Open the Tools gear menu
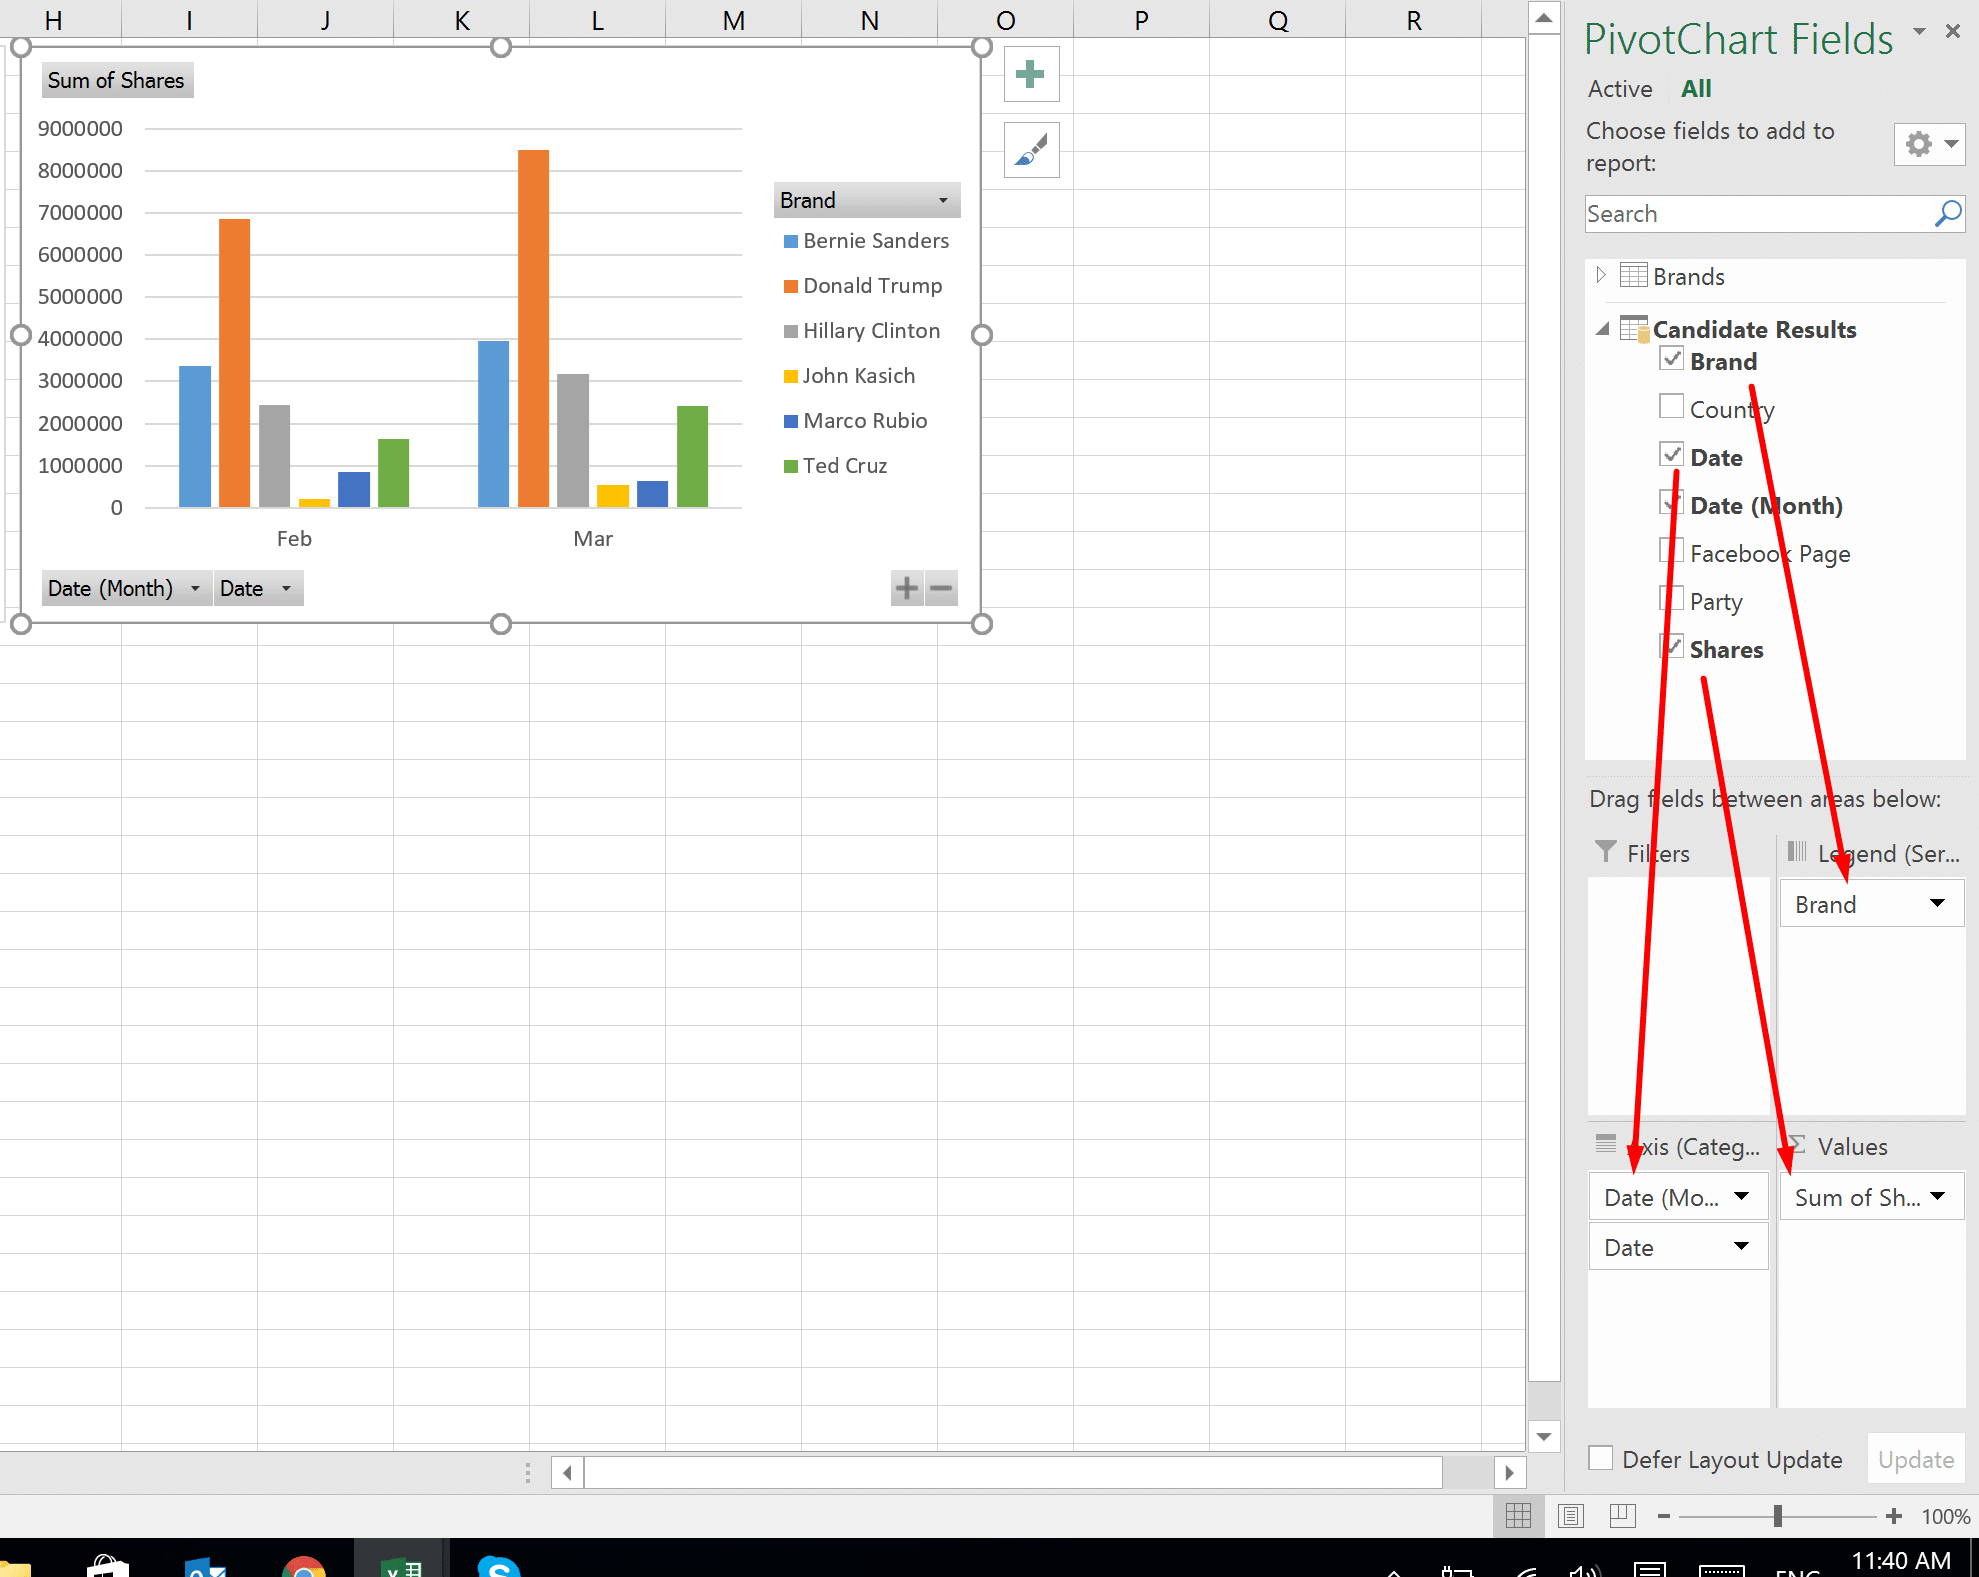This screenshot has height=1577, width=1979. 1929,144
